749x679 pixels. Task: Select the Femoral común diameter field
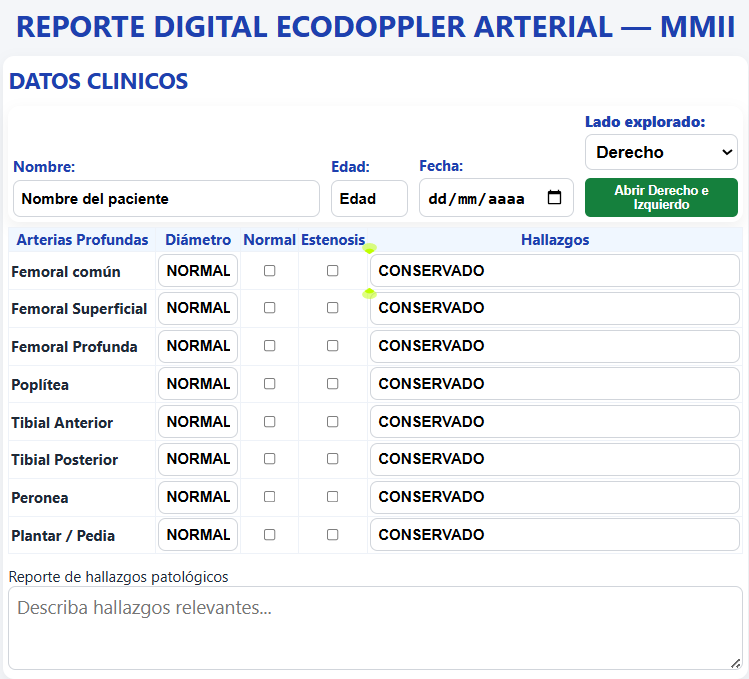click(x=198, y=271)
